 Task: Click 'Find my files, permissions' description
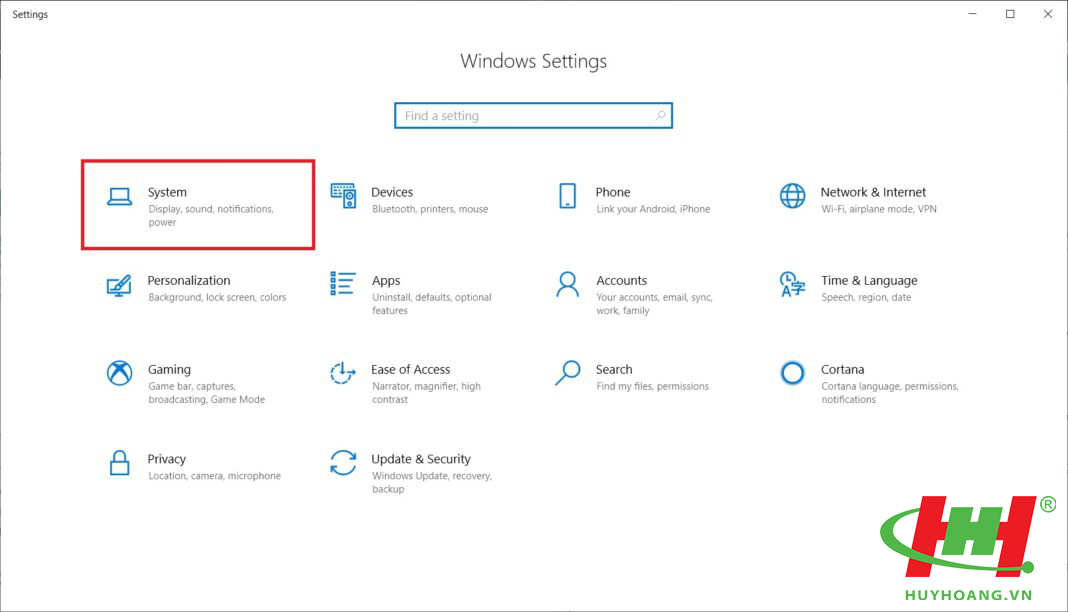(653, 386)
